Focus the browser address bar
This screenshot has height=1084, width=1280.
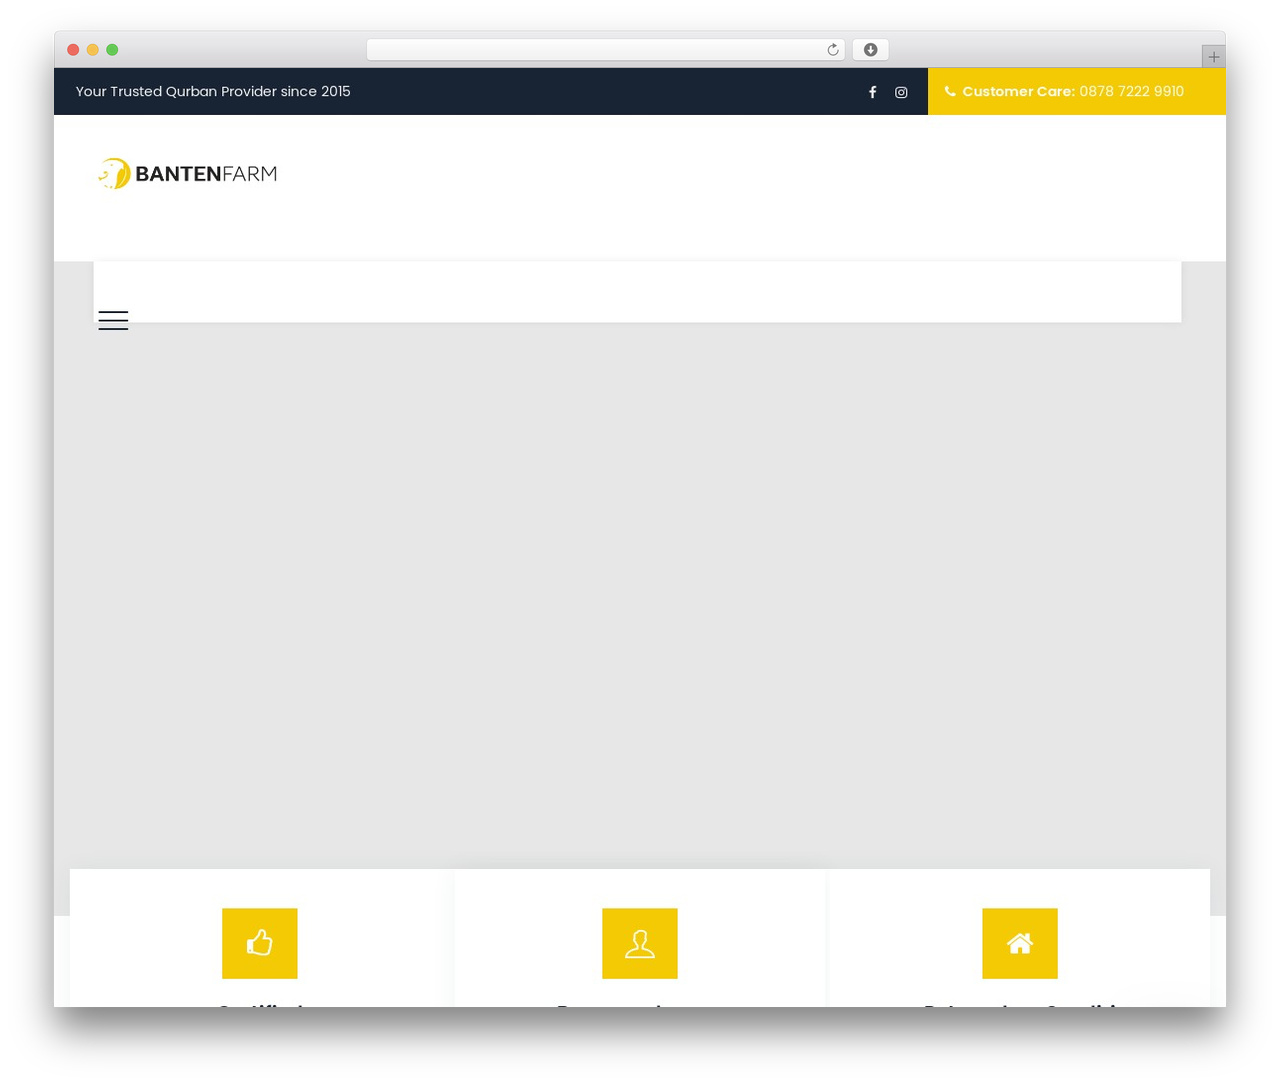coord(605,50)
